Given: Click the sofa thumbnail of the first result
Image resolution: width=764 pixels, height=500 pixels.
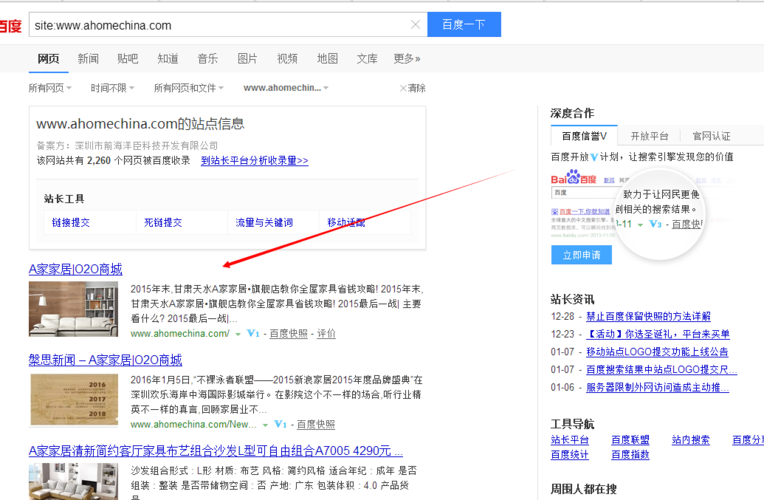Looking at the screenshot, I should click(73, 309).
